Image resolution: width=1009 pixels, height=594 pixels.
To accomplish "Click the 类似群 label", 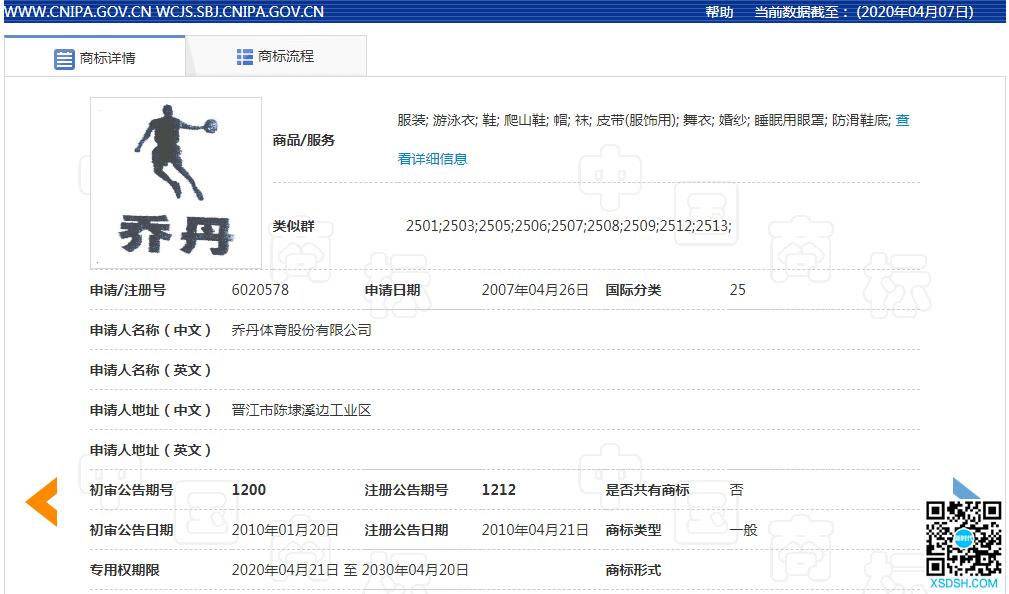I will [x=293, y=226].
